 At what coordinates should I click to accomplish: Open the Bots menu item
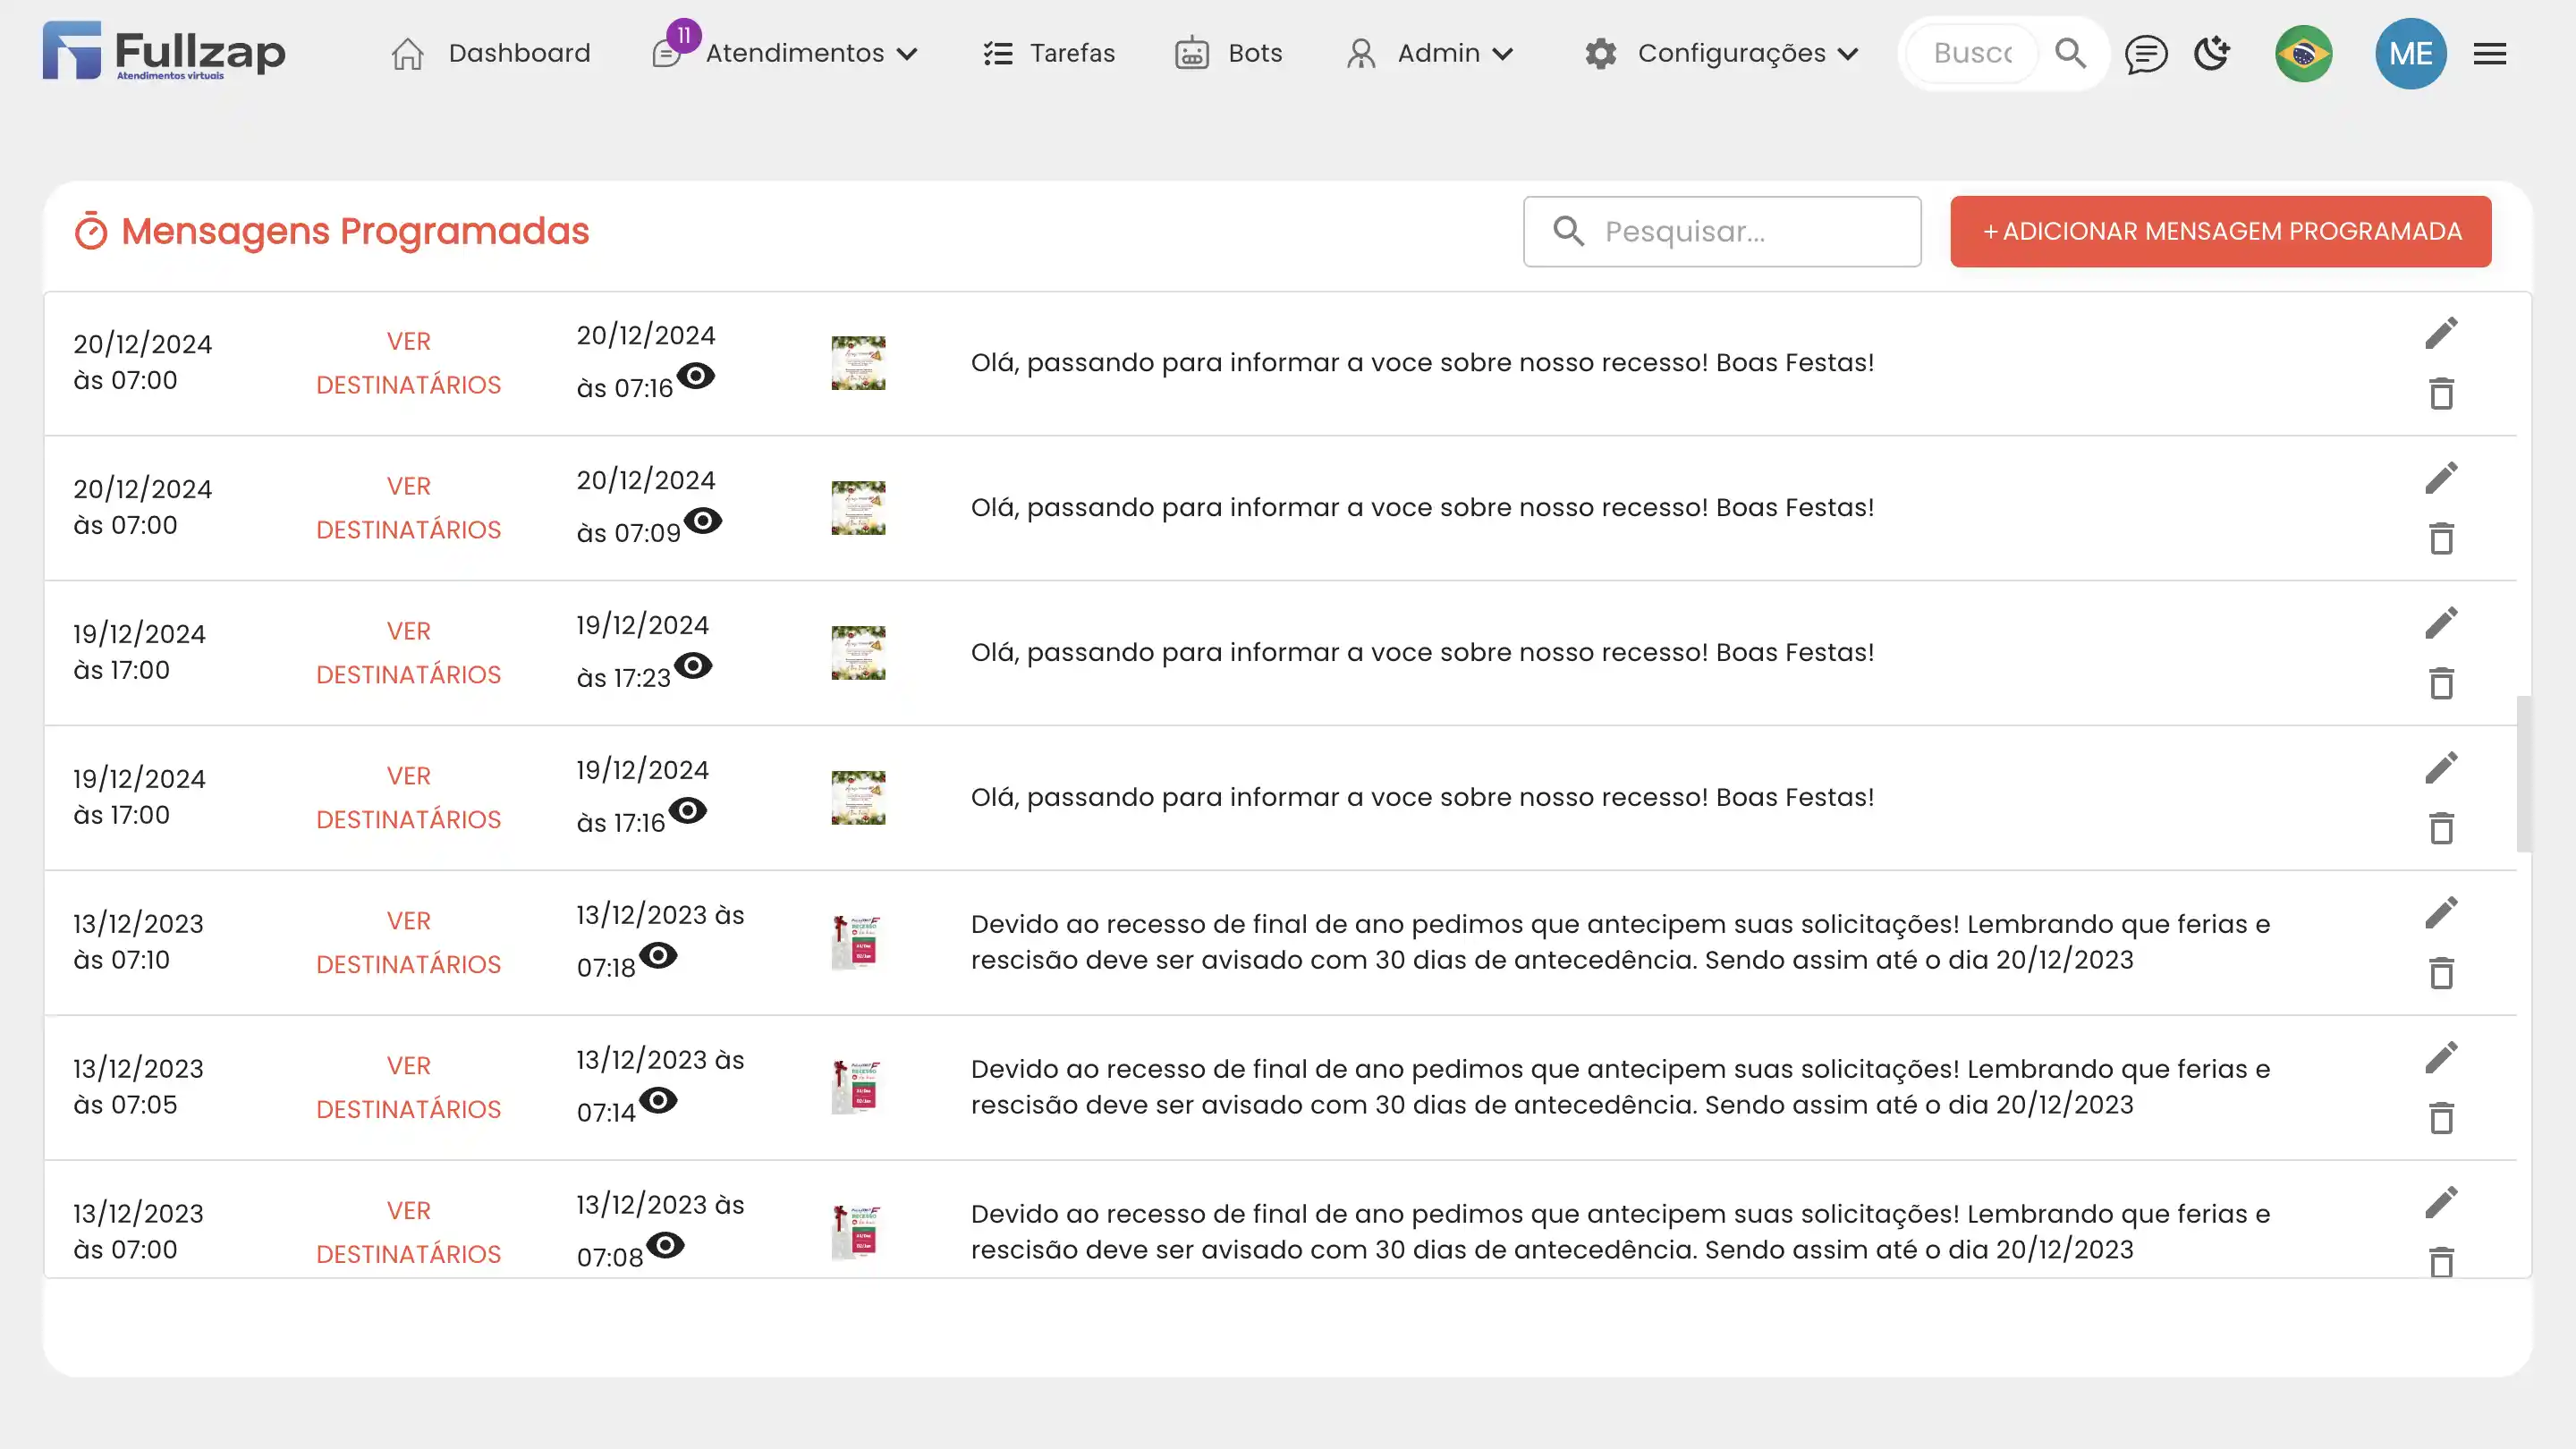[1229, 53]
